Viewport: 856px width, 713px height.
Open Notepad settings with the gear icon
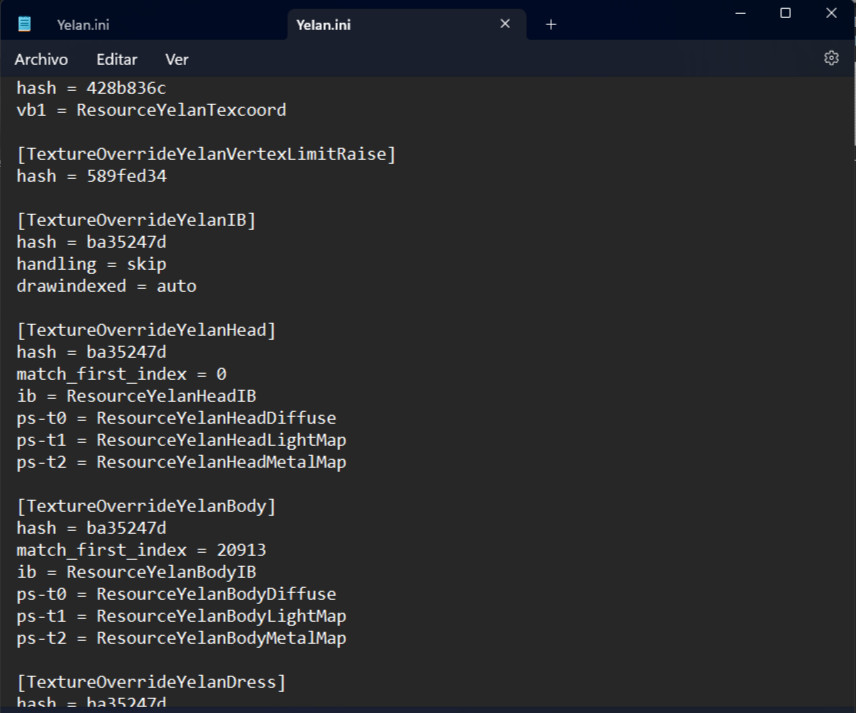831,58
